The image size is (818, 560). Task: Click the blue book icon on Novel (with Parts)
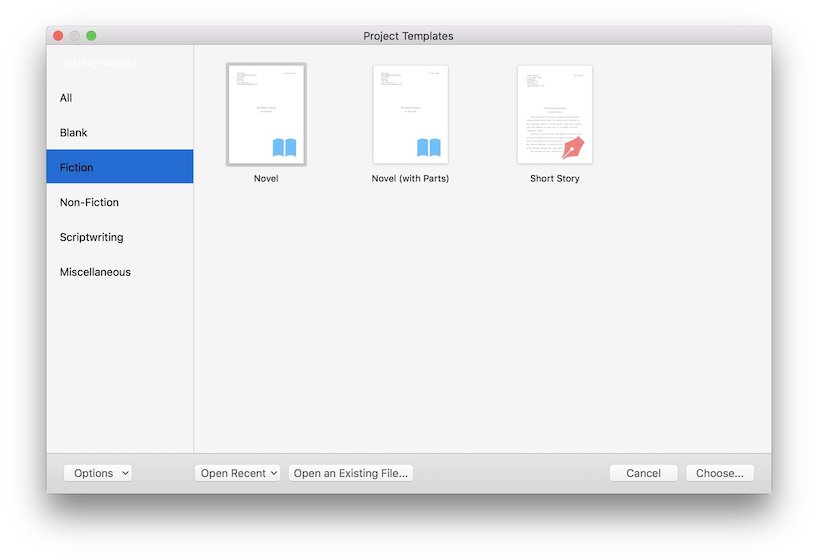pyautogui.click(x=429, y=148)
